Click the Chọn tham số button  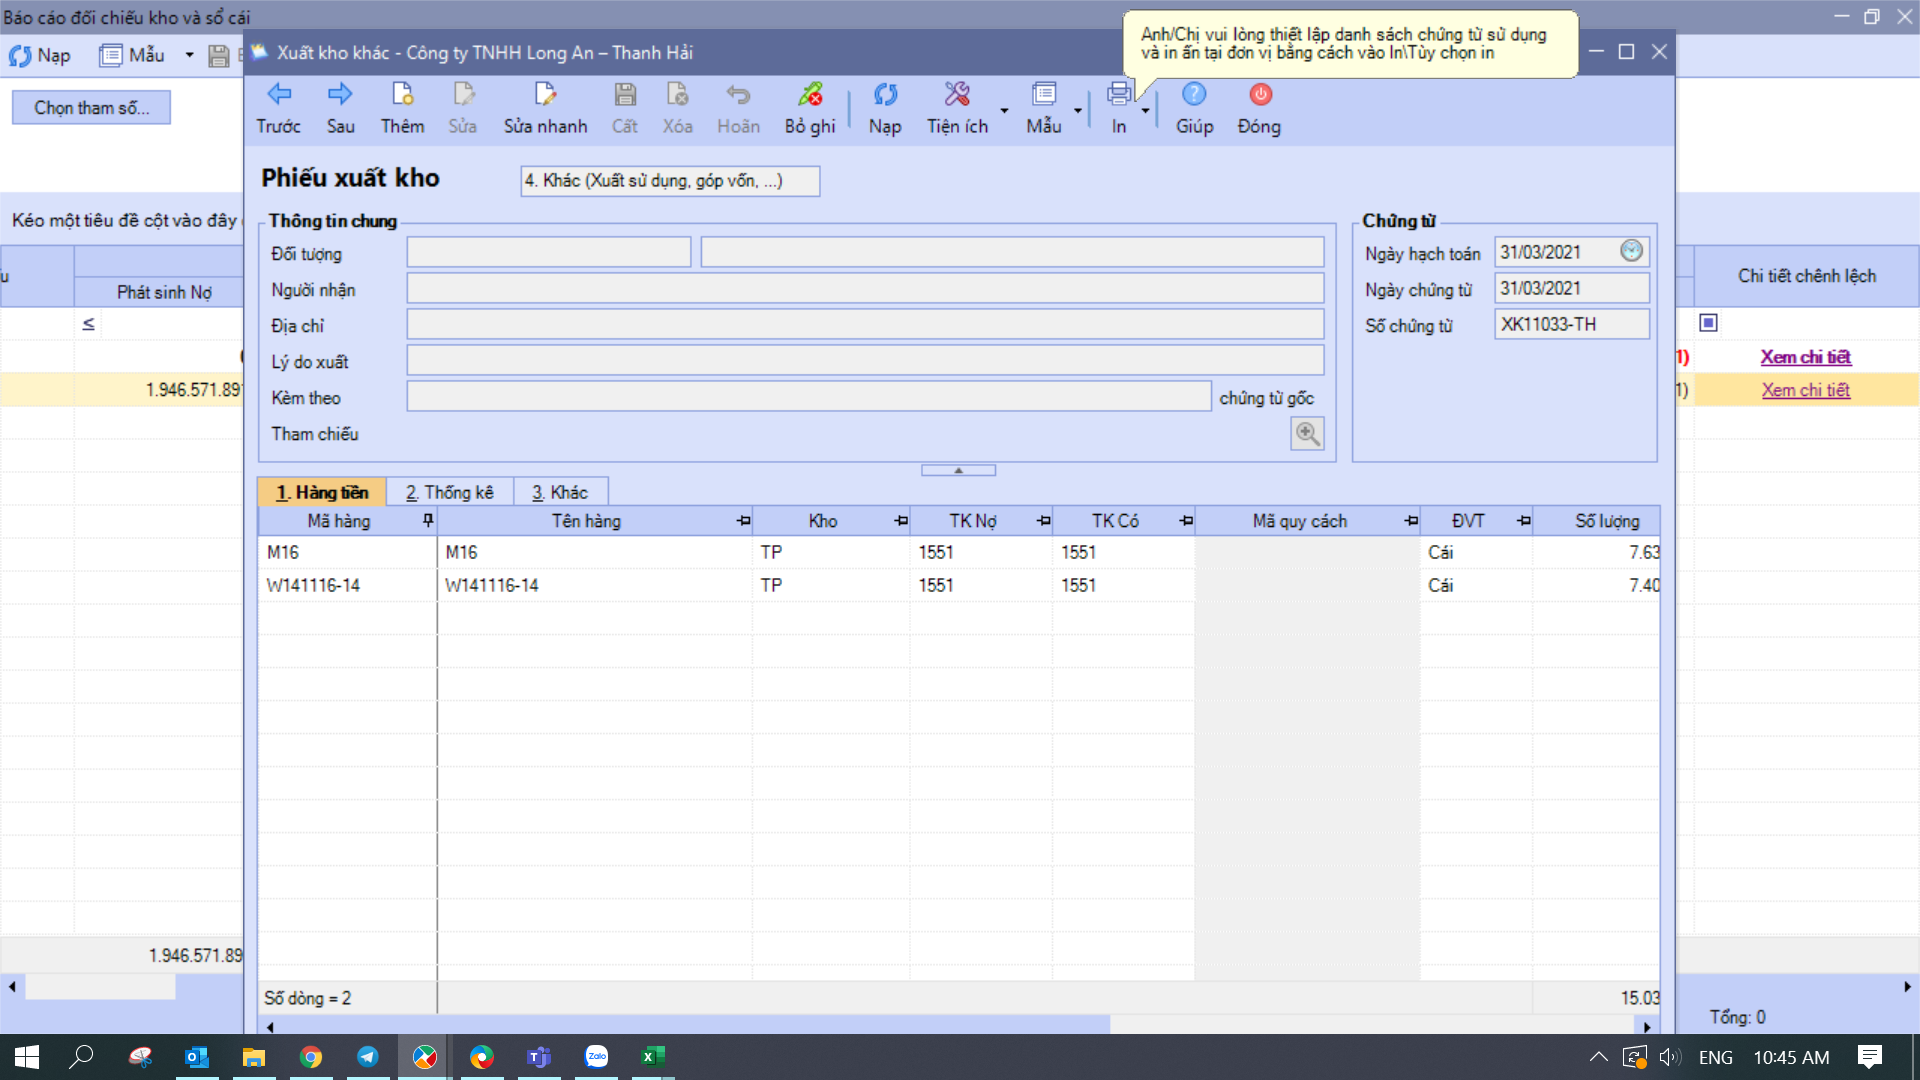tap(91, 108)
